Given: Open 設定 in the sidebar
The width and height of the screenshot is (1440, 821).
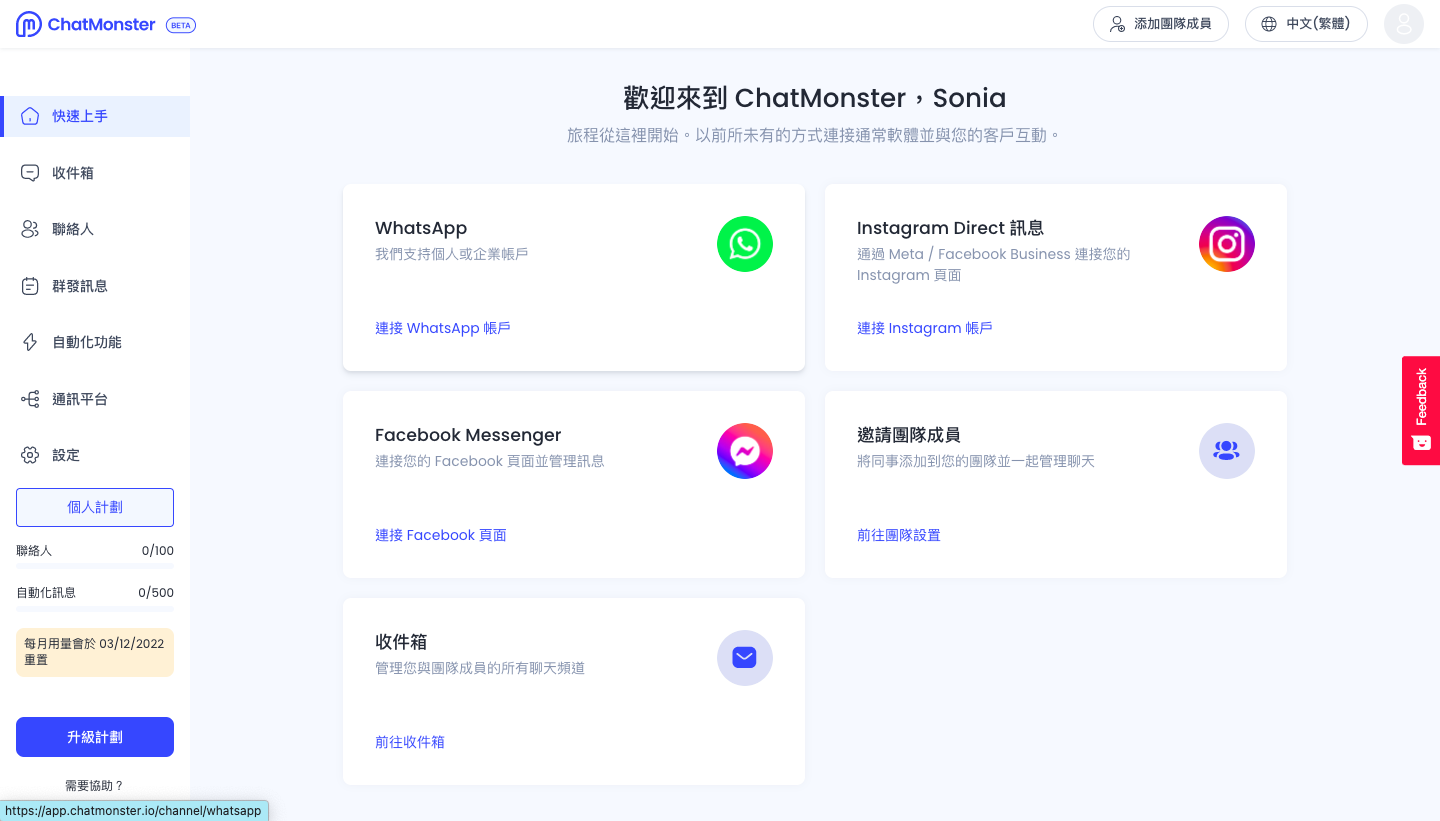Looking at the screenshot, I should (x=95, y=455).
